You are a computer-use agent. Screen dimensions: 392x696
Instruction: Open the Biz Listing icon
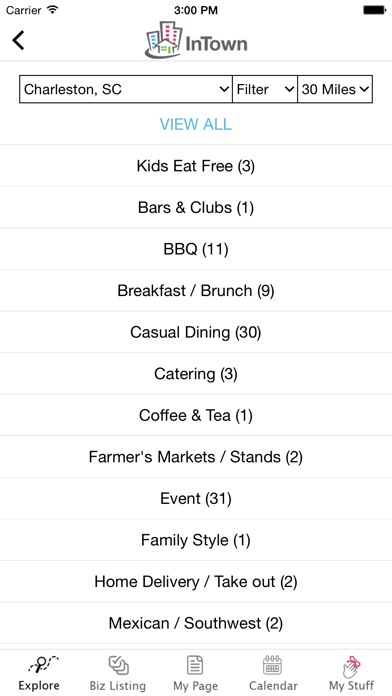tap(118, 665)
